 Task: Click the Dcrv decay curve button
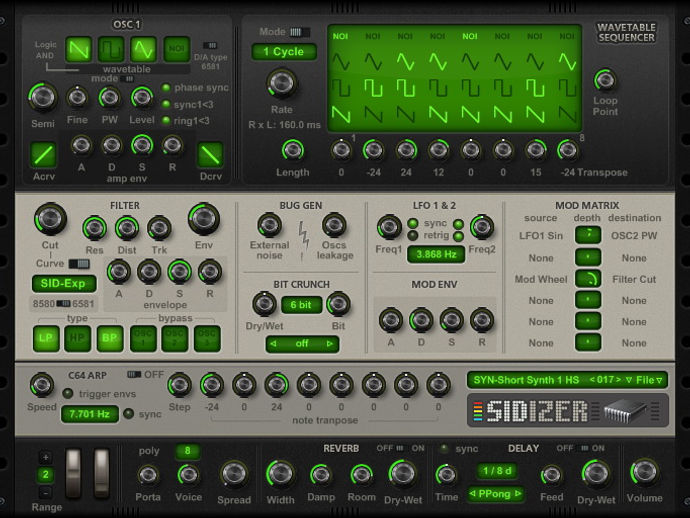(210, 154)
